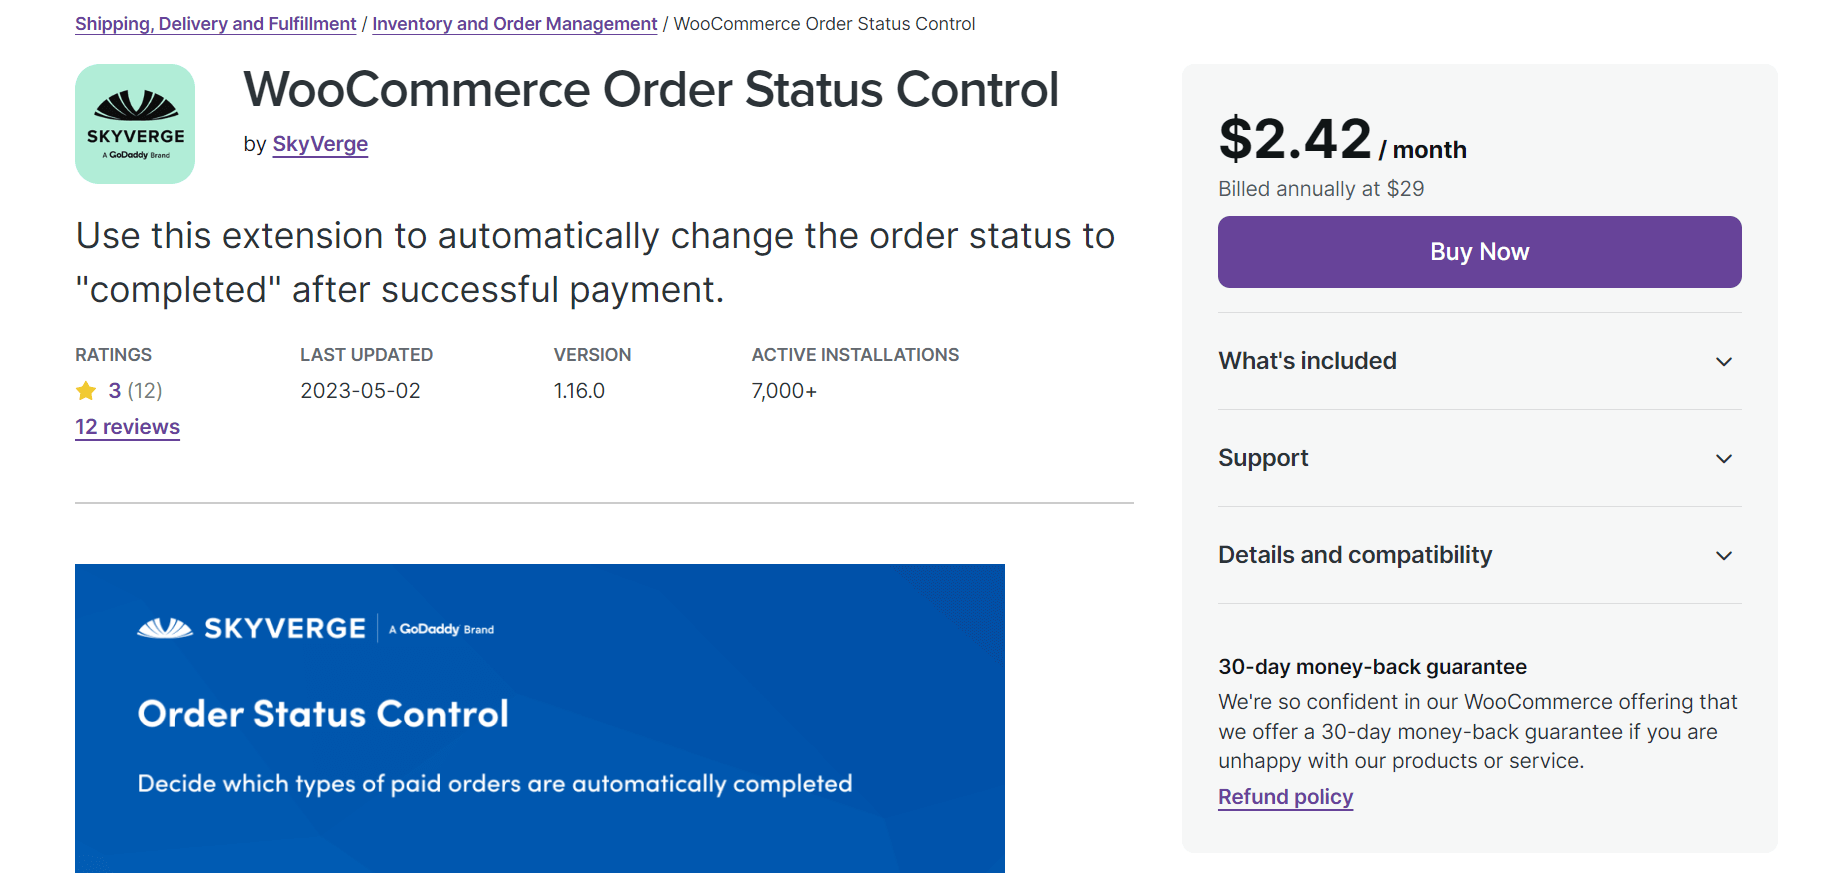1844x873 pixels.
Task: Open Shipping, Delivery and Fulfillment breadcrumb
Action: click(216, 24)
